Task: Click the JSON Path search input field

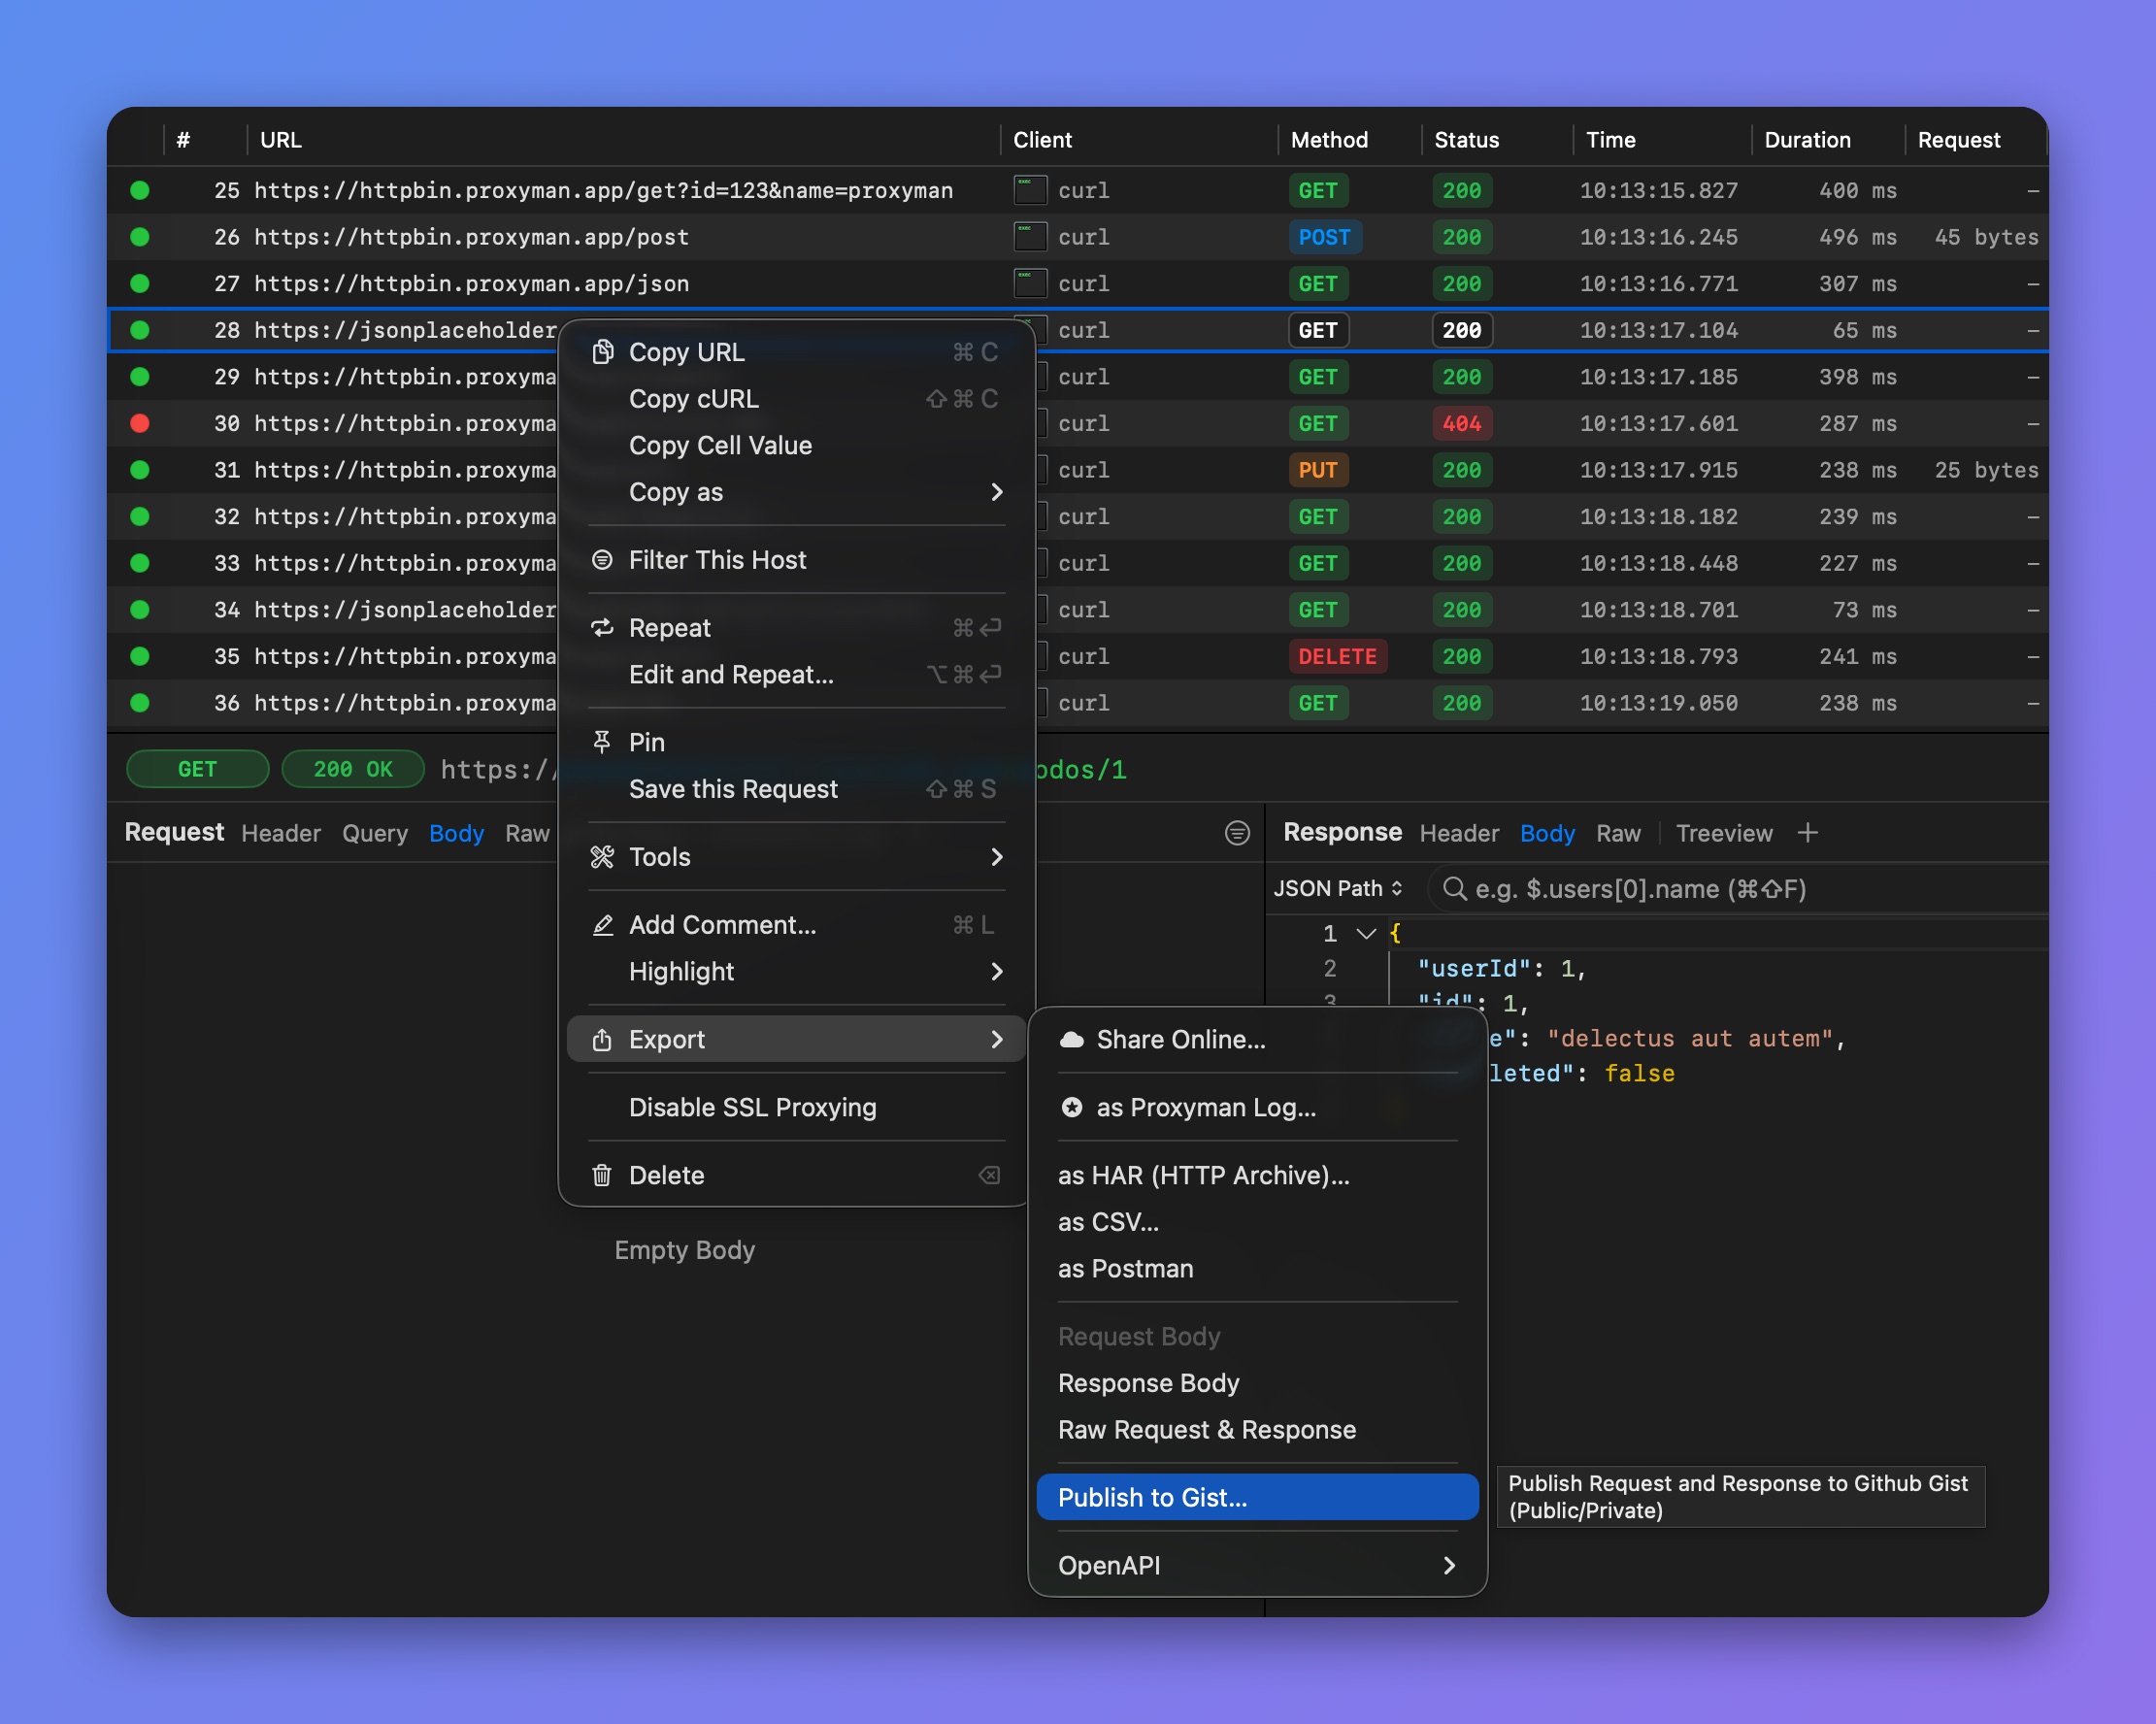Action: [1738, 889]
